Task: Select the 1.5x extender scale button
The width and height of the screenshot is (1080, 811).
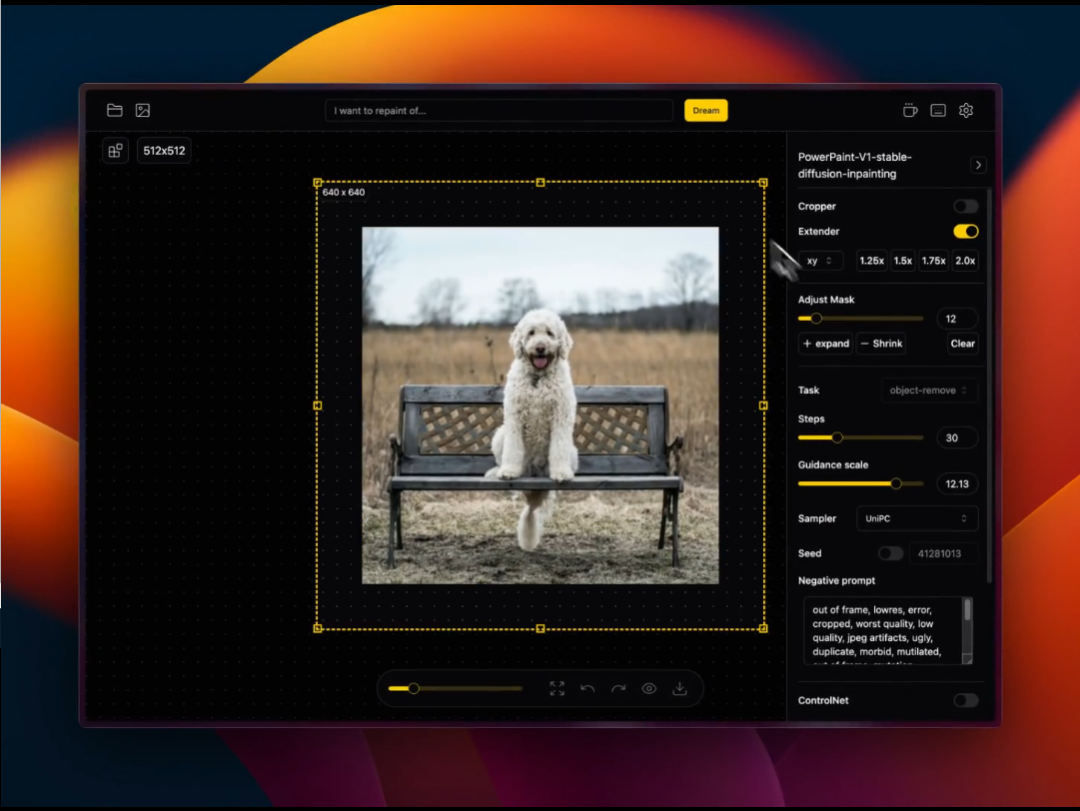Action: coord(903,261)
